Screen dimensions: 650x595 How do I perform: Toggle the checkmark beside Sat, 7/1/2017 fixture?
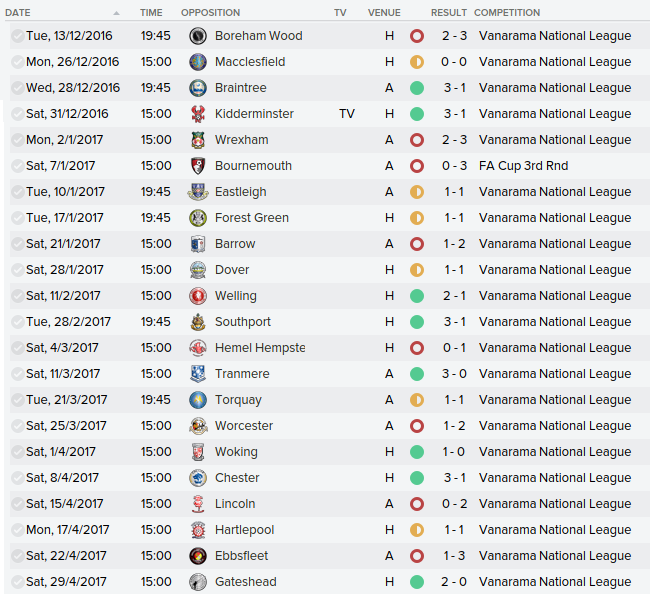pos(17,166)
